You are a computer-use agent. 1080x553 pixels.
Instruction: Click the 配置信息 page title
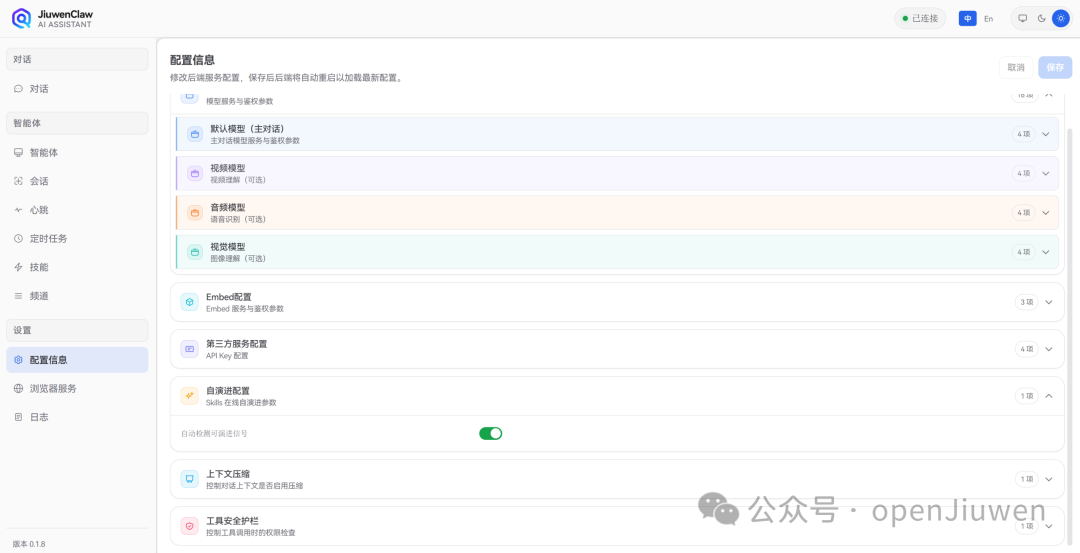coord(192,60)
